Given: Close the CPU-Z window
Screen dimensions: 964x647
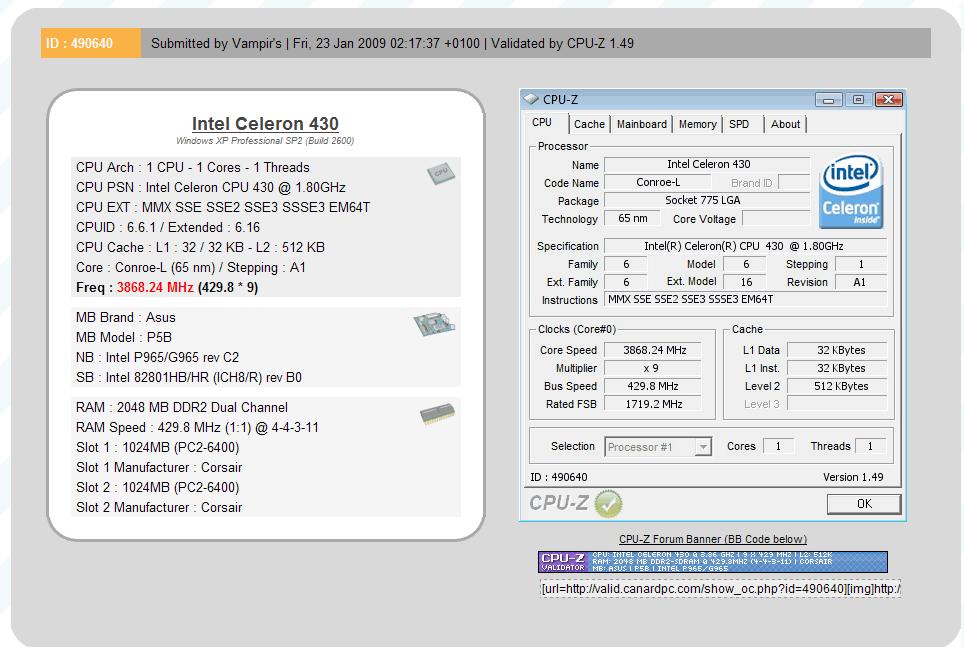Looking at the screenshot, I should pyautogui.click(x=888, y=100).
